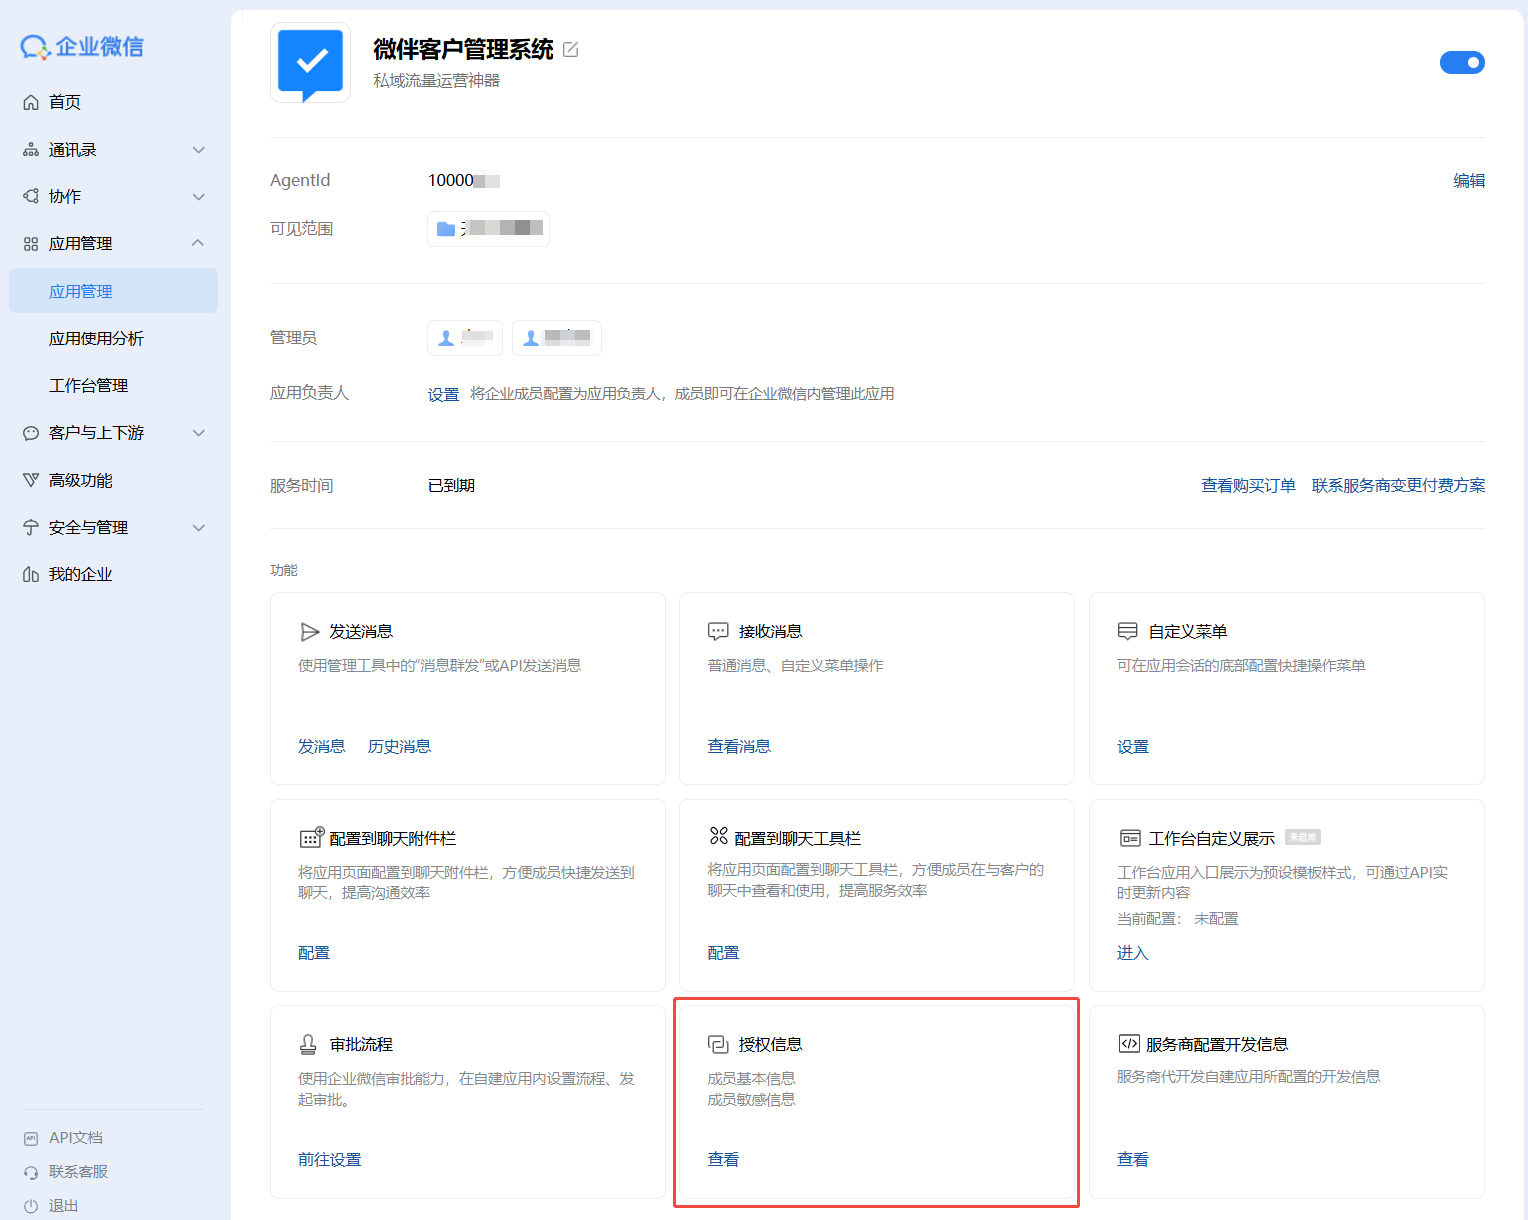Viewport: 1528px width, 1220px height.
Task: Expand the 协作 sidebar section
Action: click(198, 197)
